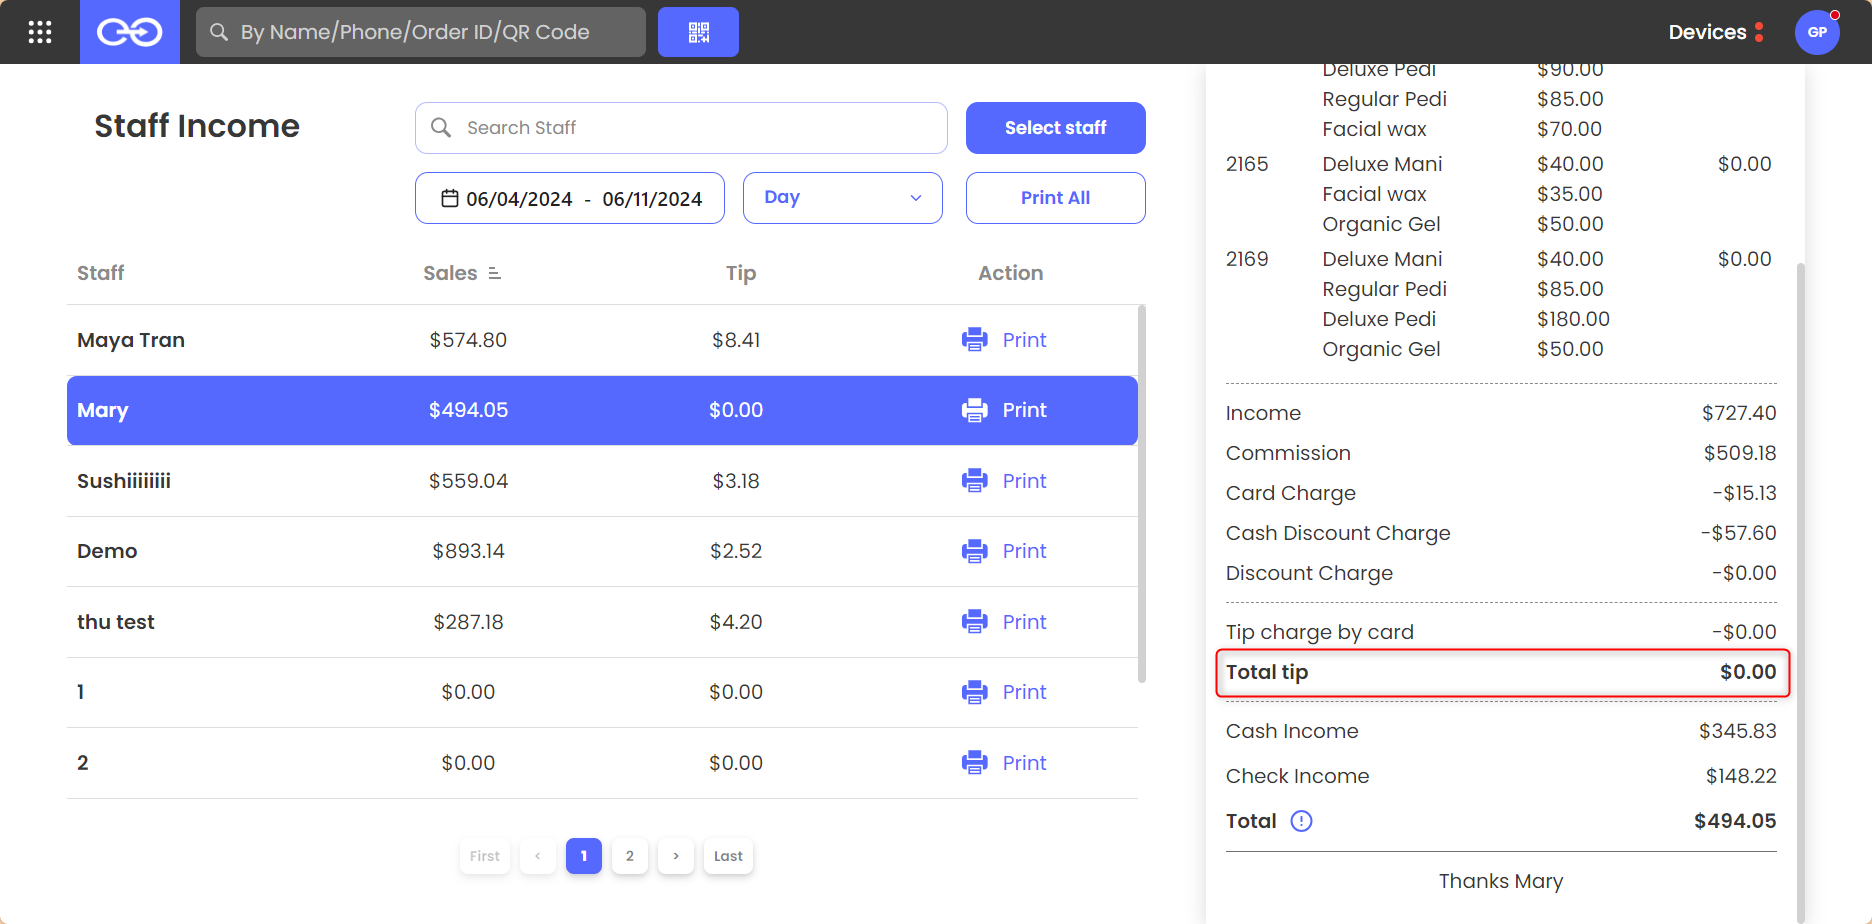Click the calendar icon in date range
The width and height of the screenshot is (1872, 924).
tap(450, 198)
